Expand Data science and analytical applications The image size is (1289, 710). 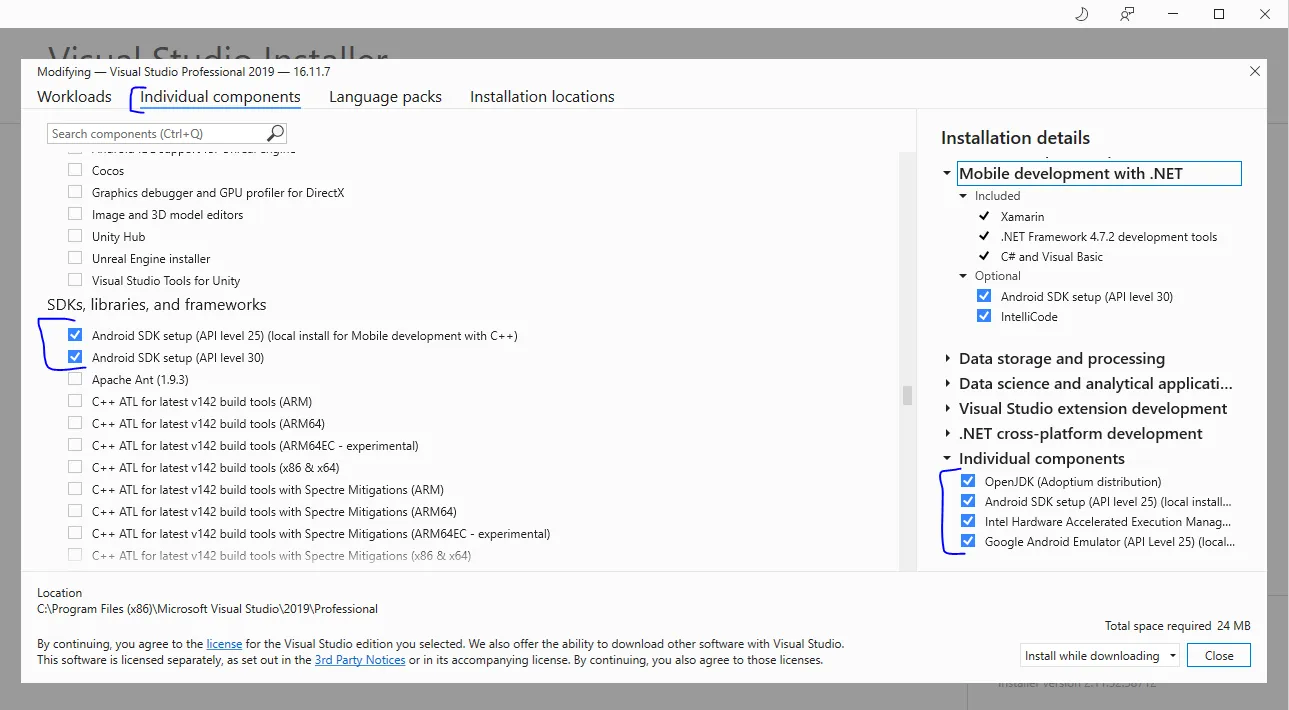pos(947,384)
